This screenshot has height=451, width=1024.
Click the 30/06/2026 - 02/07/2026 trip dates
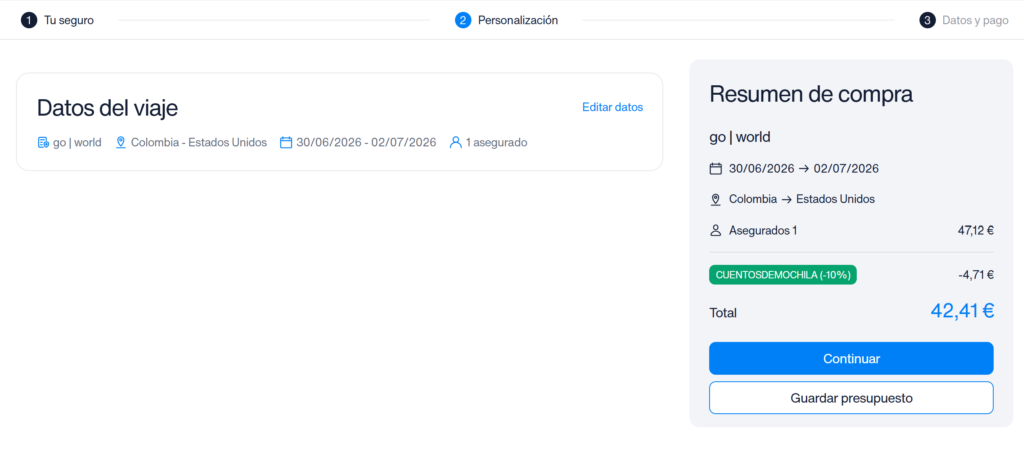click(366, 142)
